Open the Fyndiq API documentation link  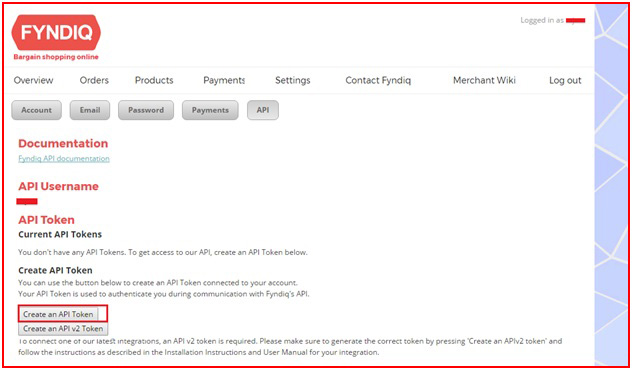click(x=64, y=158)
